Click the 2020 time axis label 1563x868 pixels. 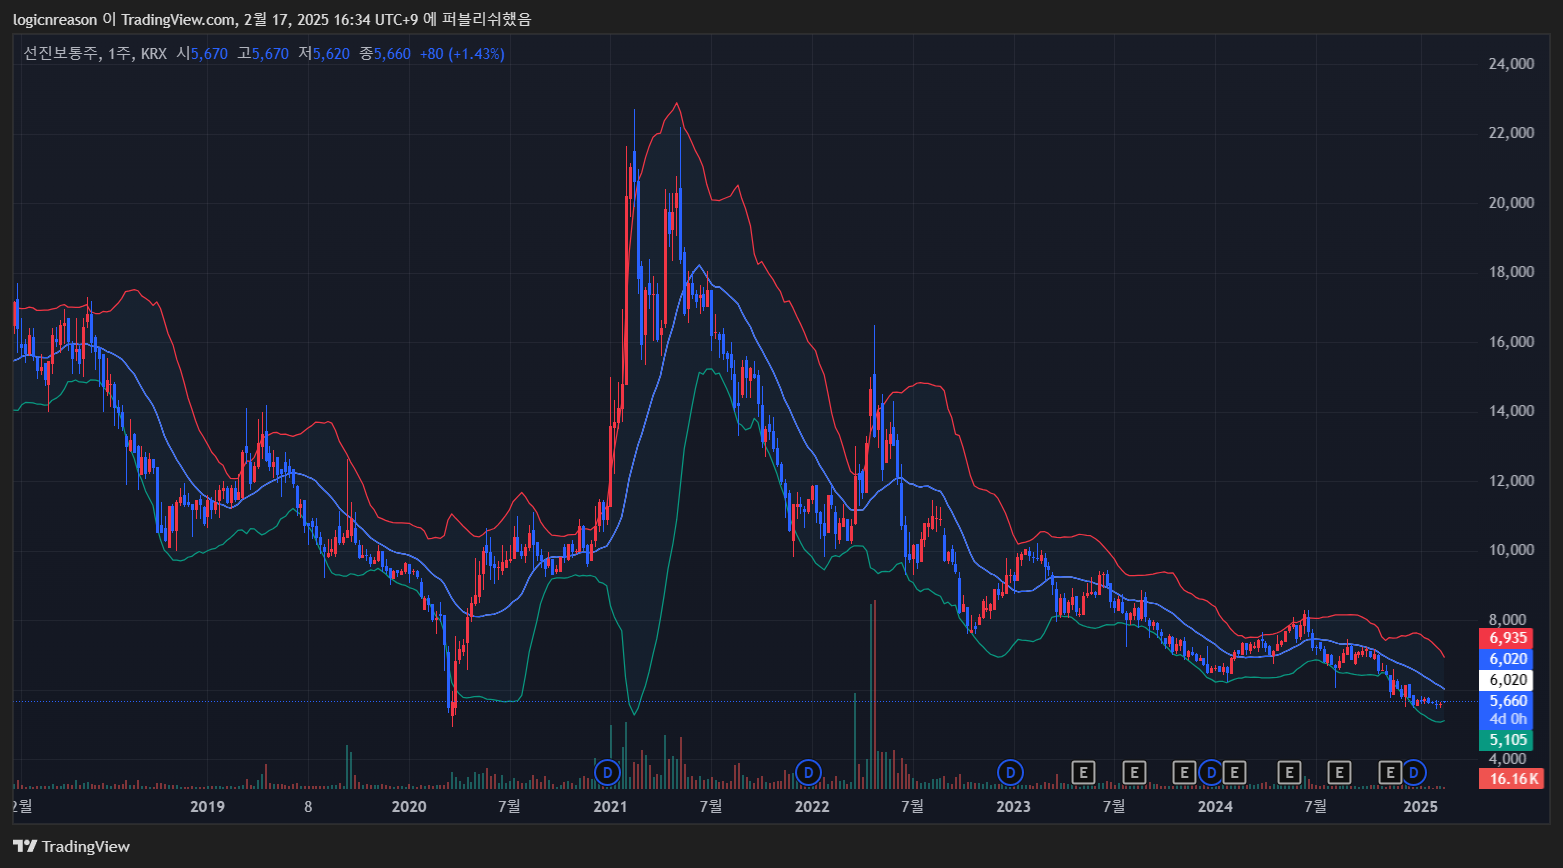(x=409, y=806)
